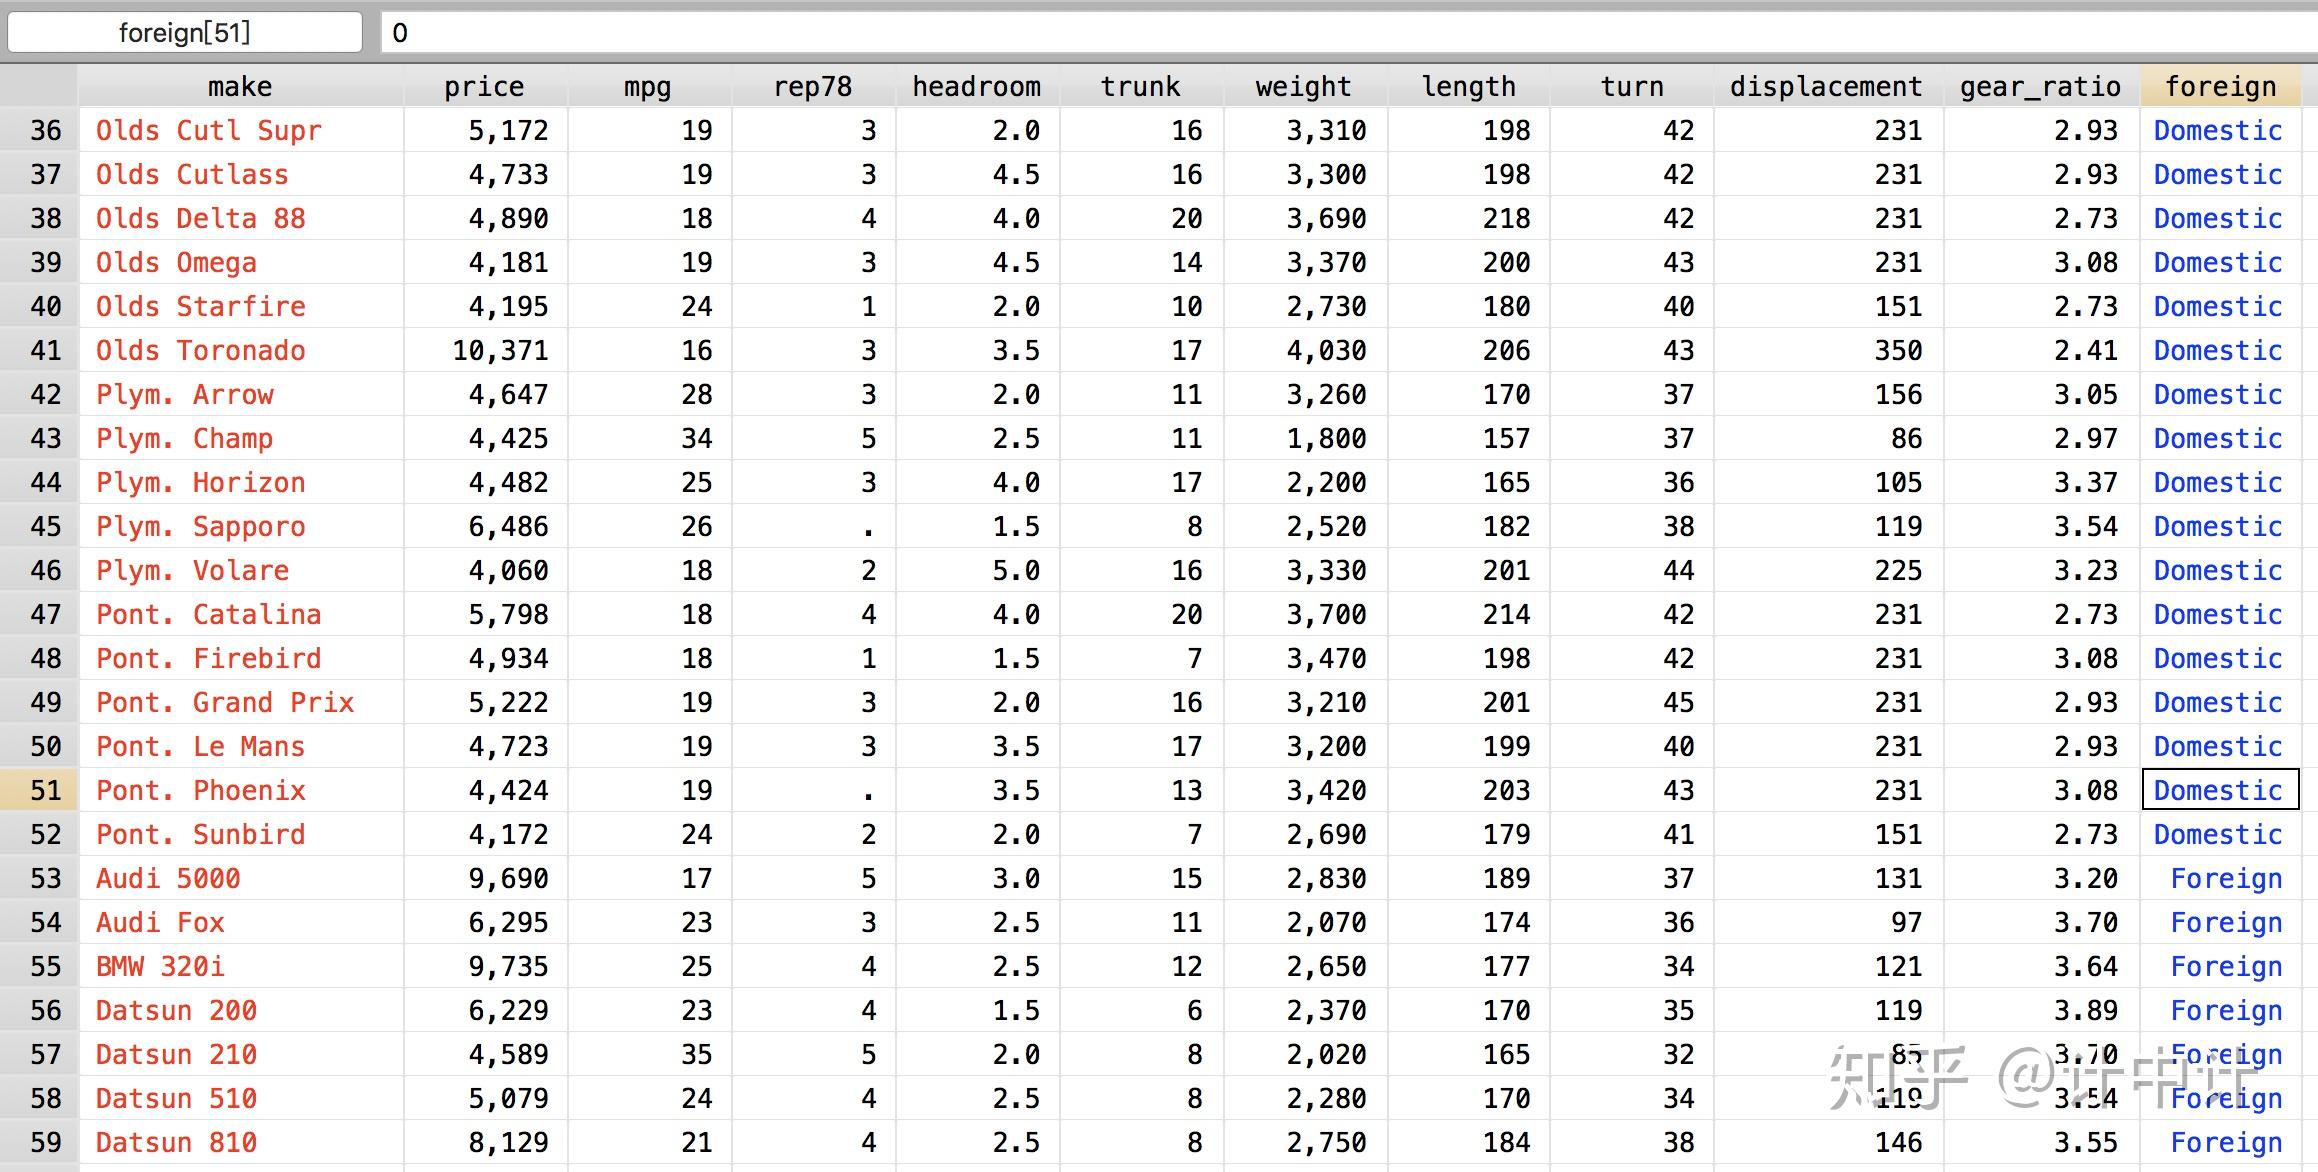Select the make column header

(240, 87)
